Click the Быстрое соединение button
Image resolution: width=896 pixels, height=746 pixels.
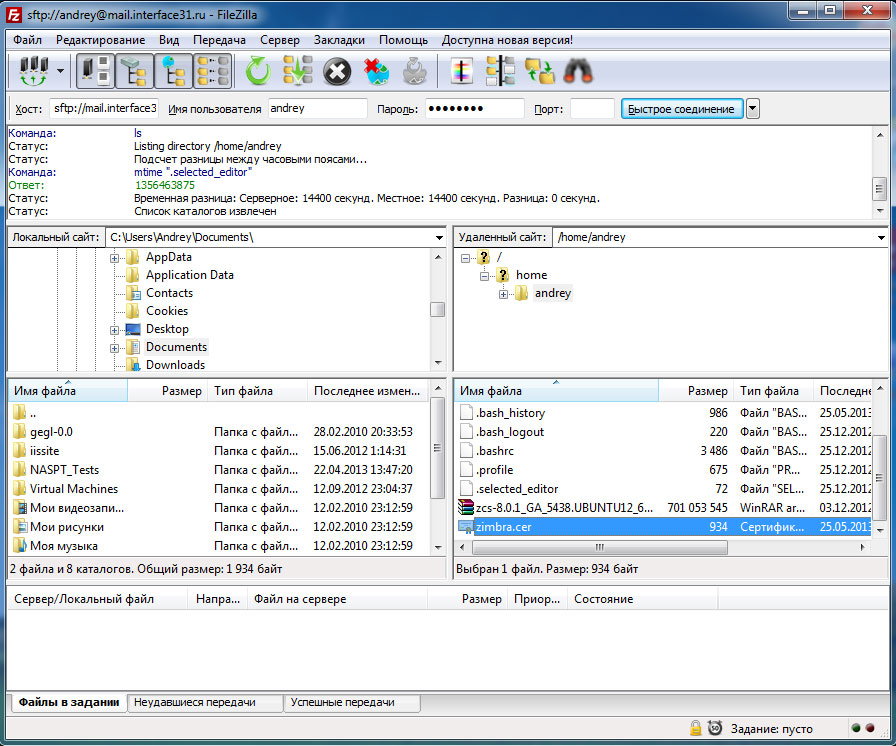(x=681, y=109)
